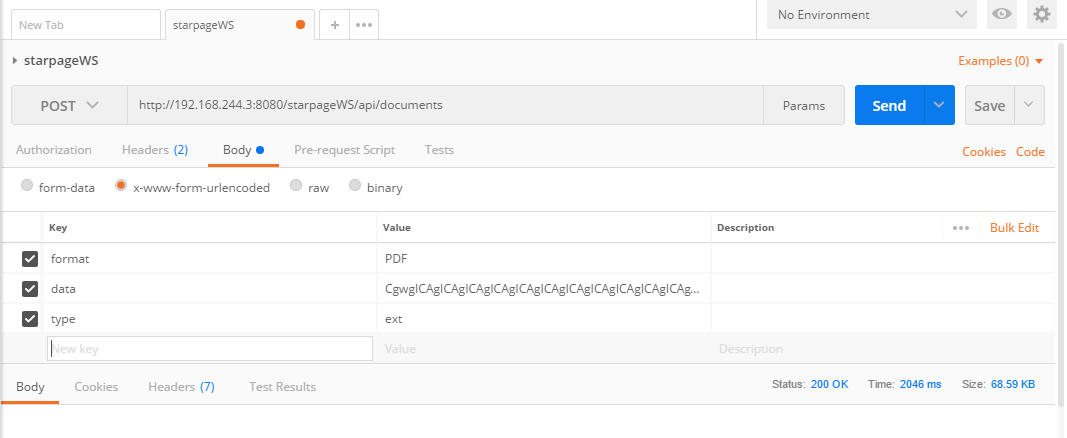Open manage environments gear icon

(x=1042, y=14)
